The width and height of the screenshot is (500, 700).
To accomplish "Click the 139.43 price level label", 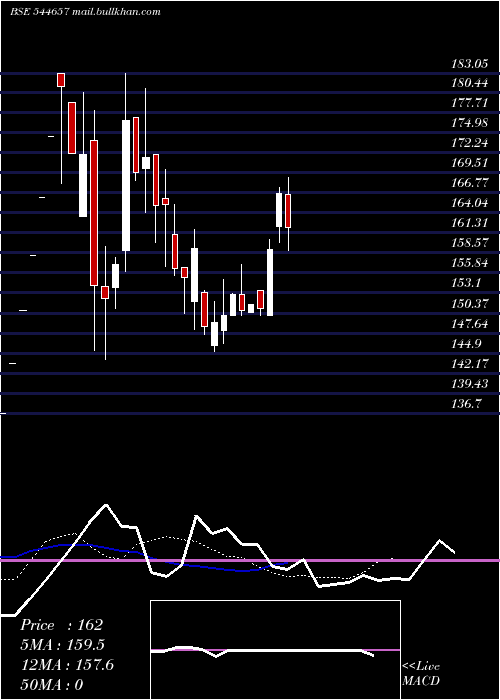I will point(470,384).
